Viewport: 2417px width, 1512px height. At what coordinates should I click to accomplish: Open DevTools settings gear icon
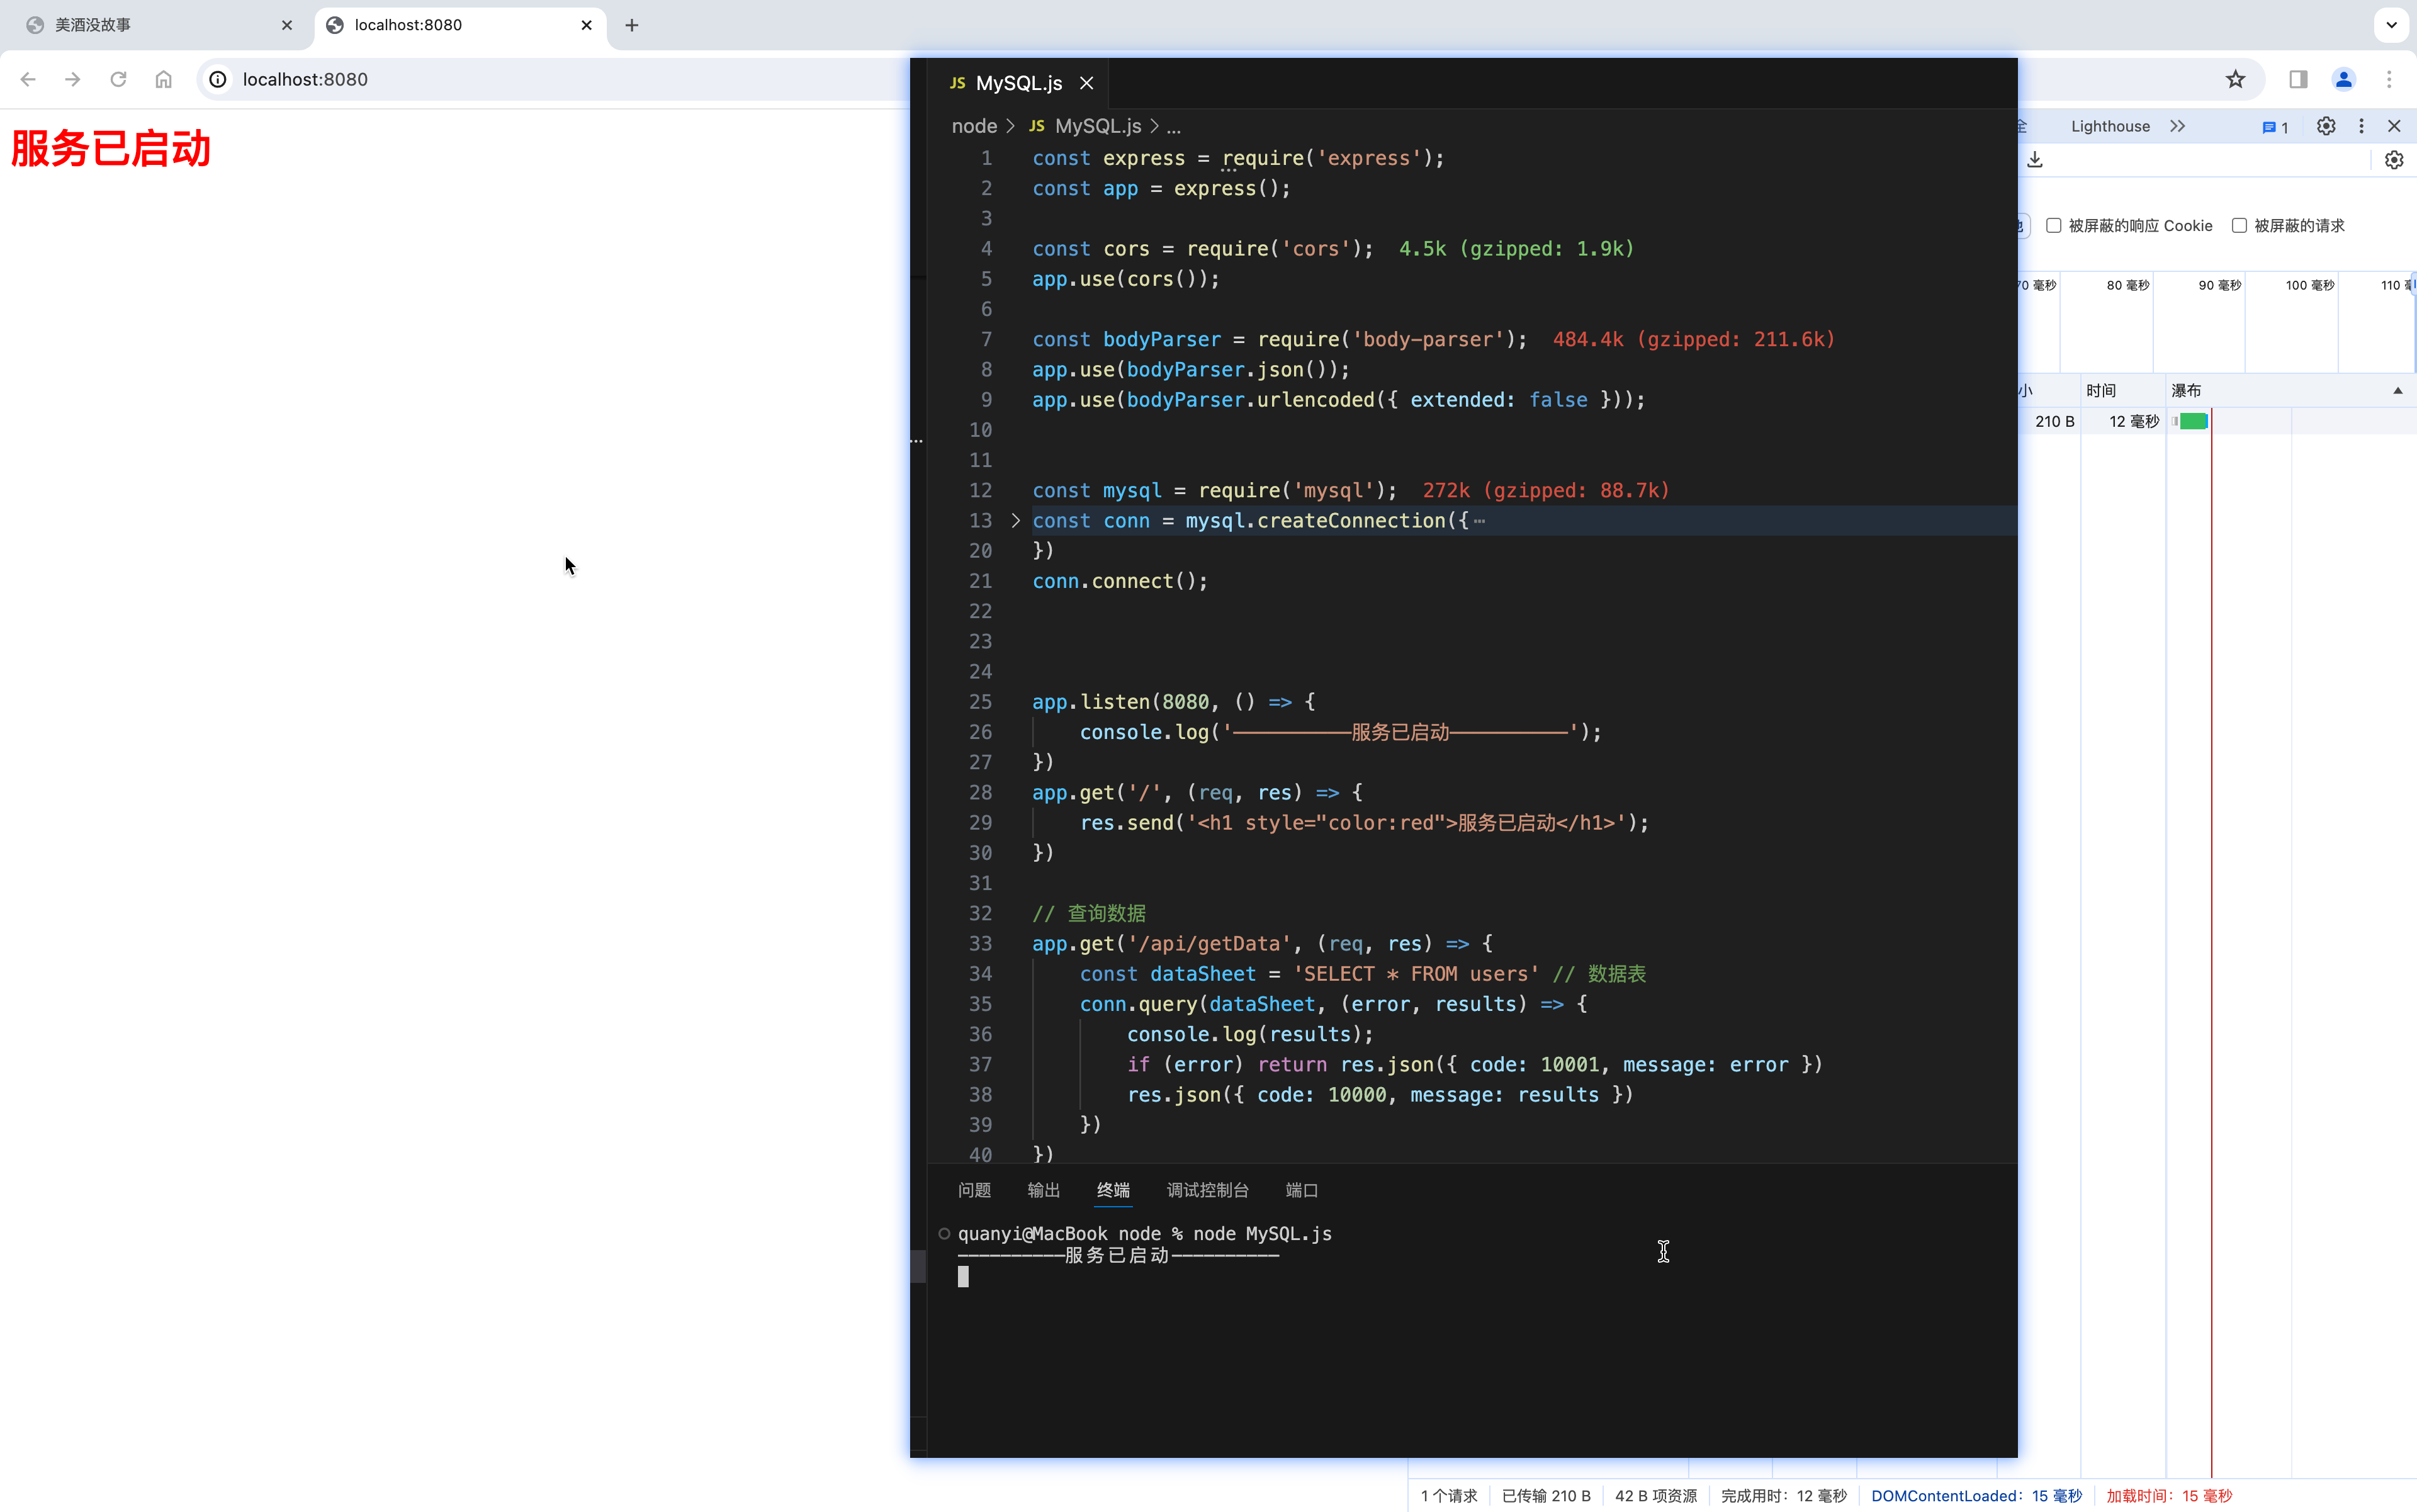(x=2326, y=126)
